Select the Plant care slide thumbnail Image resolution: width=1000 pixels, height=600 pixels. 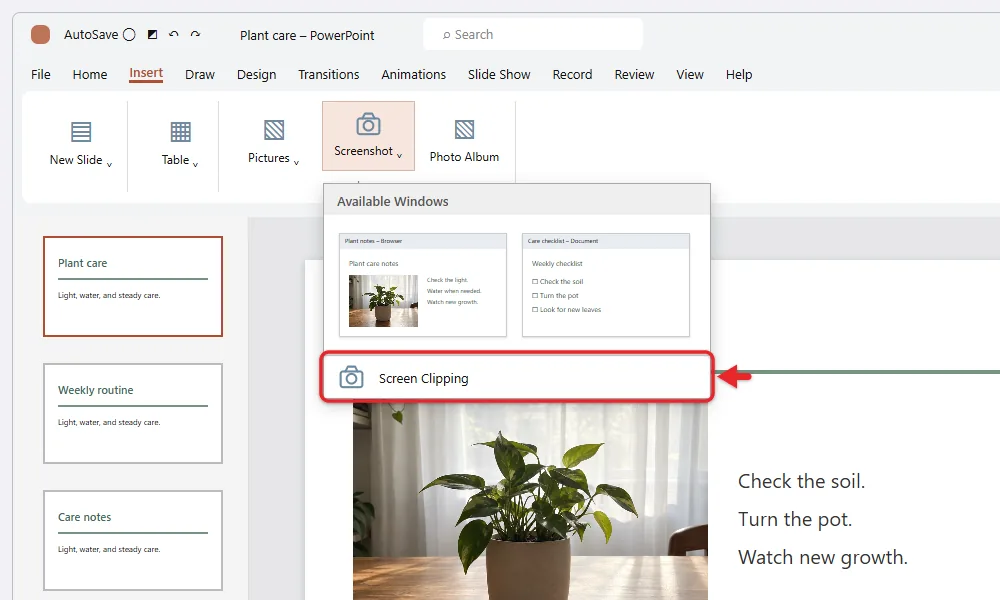pyautogui.click(x=133, y=286)
